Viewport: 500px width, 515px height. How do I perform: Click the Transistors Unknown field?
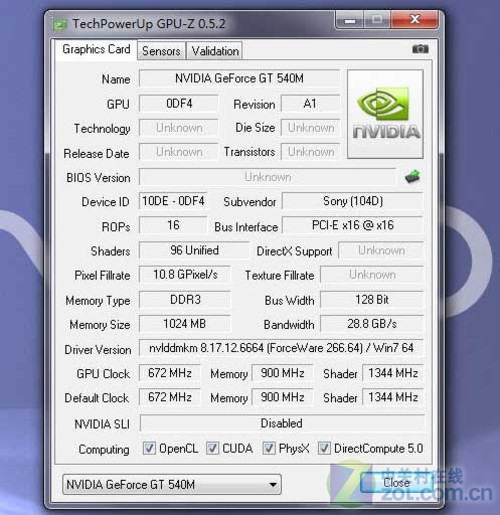310,152
